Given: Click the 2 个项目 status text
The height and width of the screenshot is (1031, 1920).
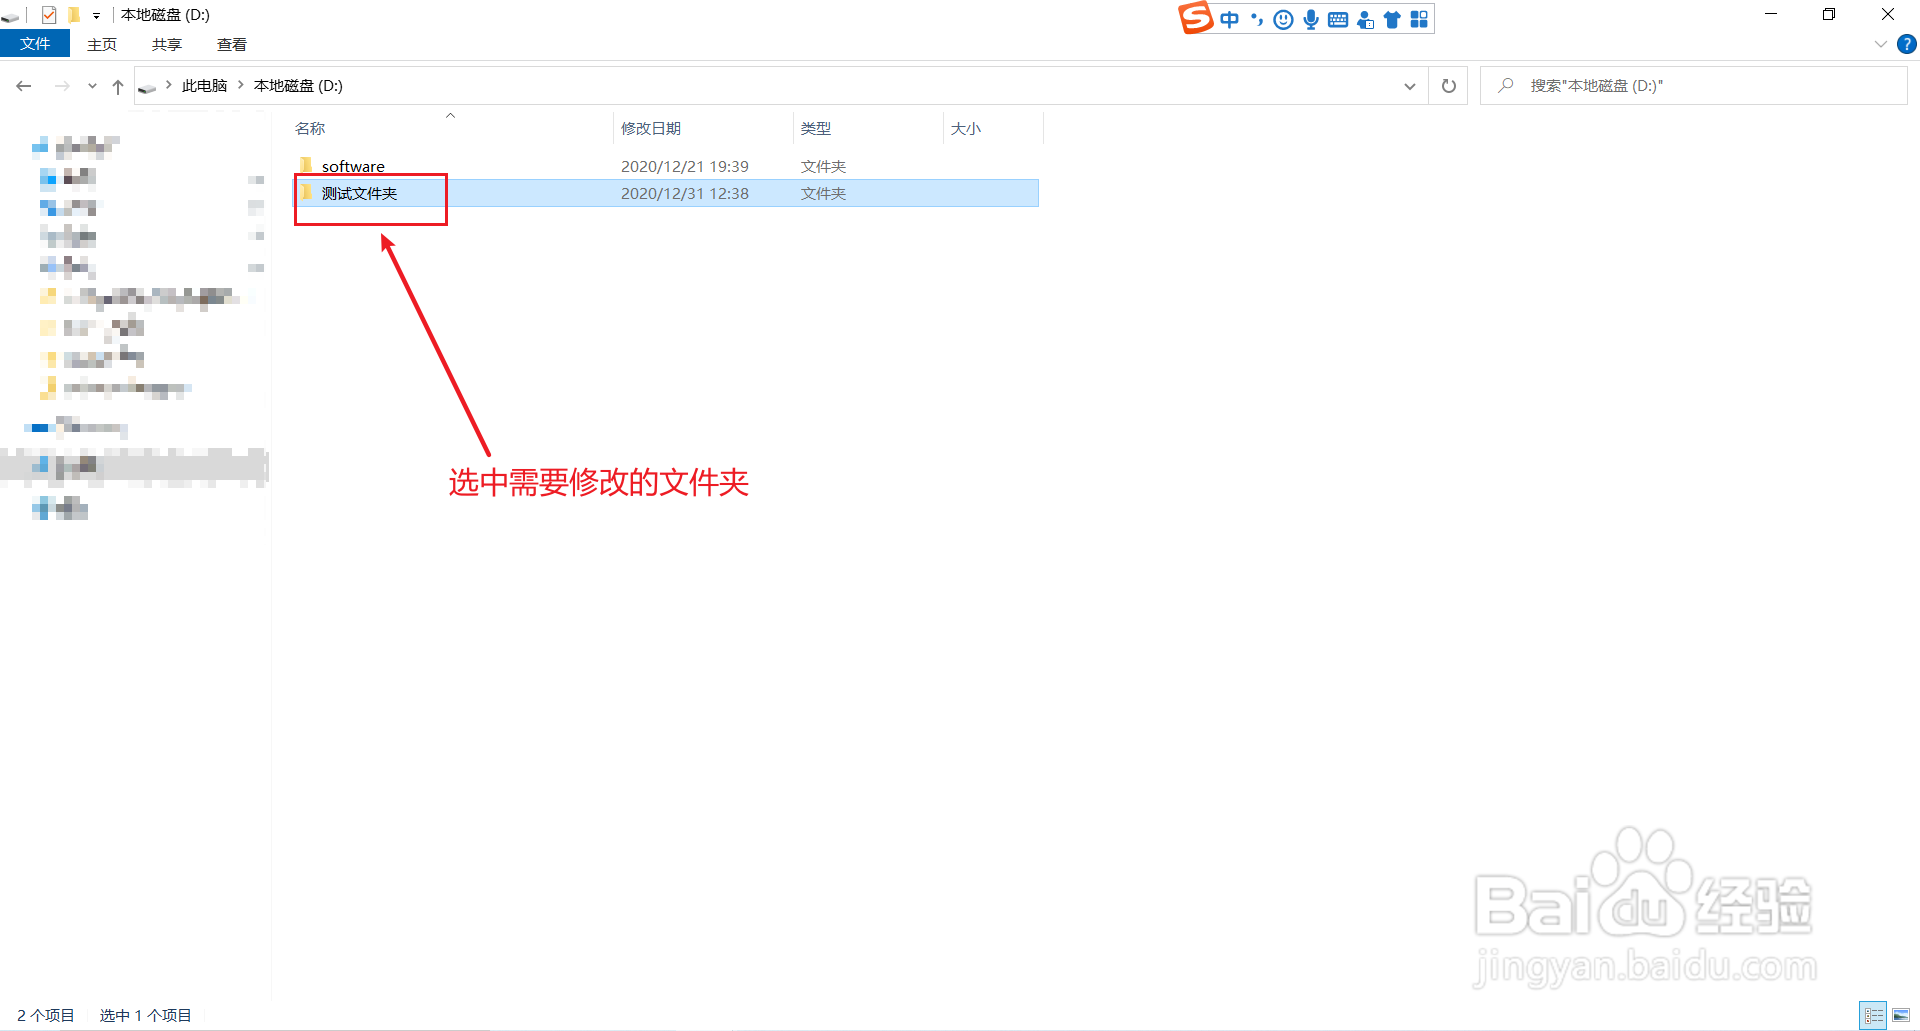Looking at the screenshot, I should click(46, 1015).
